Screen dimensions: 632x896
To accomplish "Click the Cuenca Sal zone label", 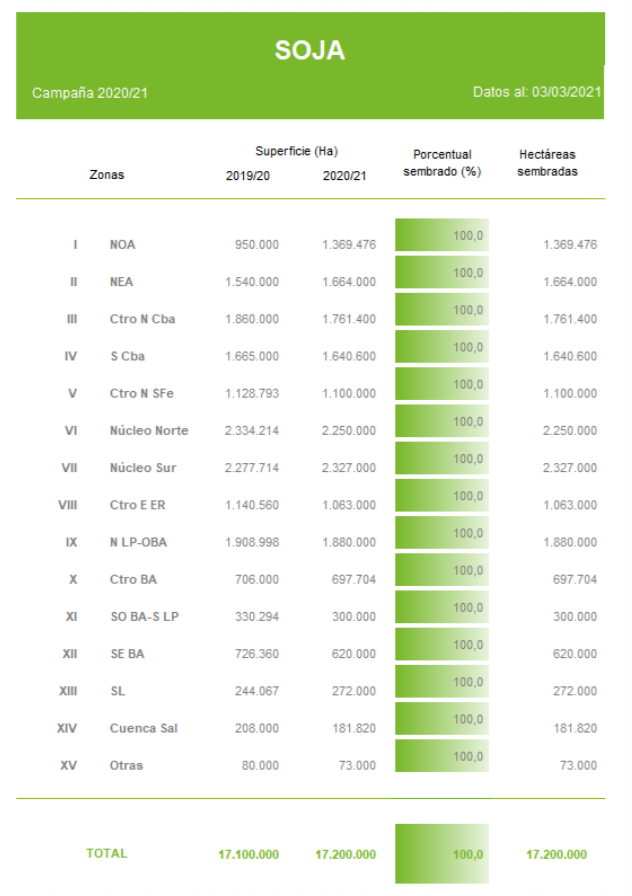I will [x=143, y=728].
